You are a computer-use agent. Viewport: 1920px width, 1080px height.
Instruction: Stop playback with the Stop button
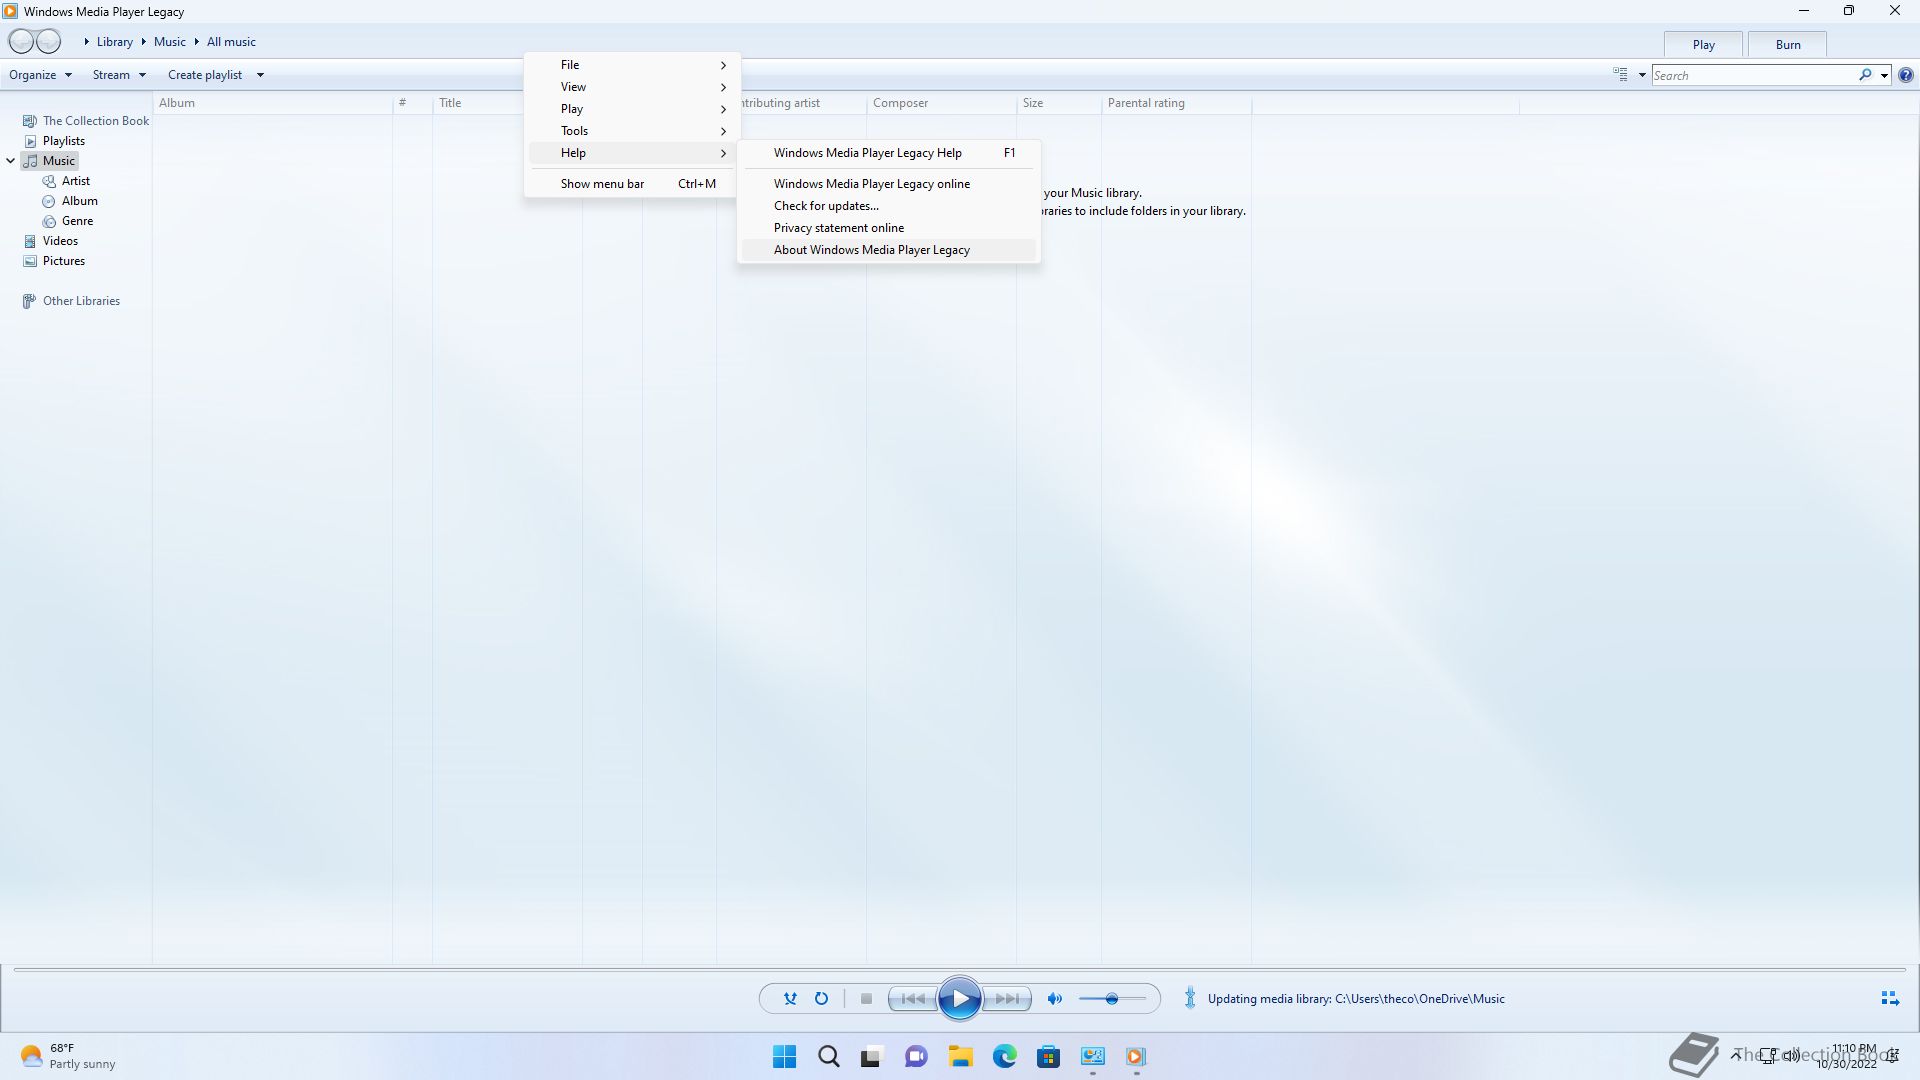866,998
